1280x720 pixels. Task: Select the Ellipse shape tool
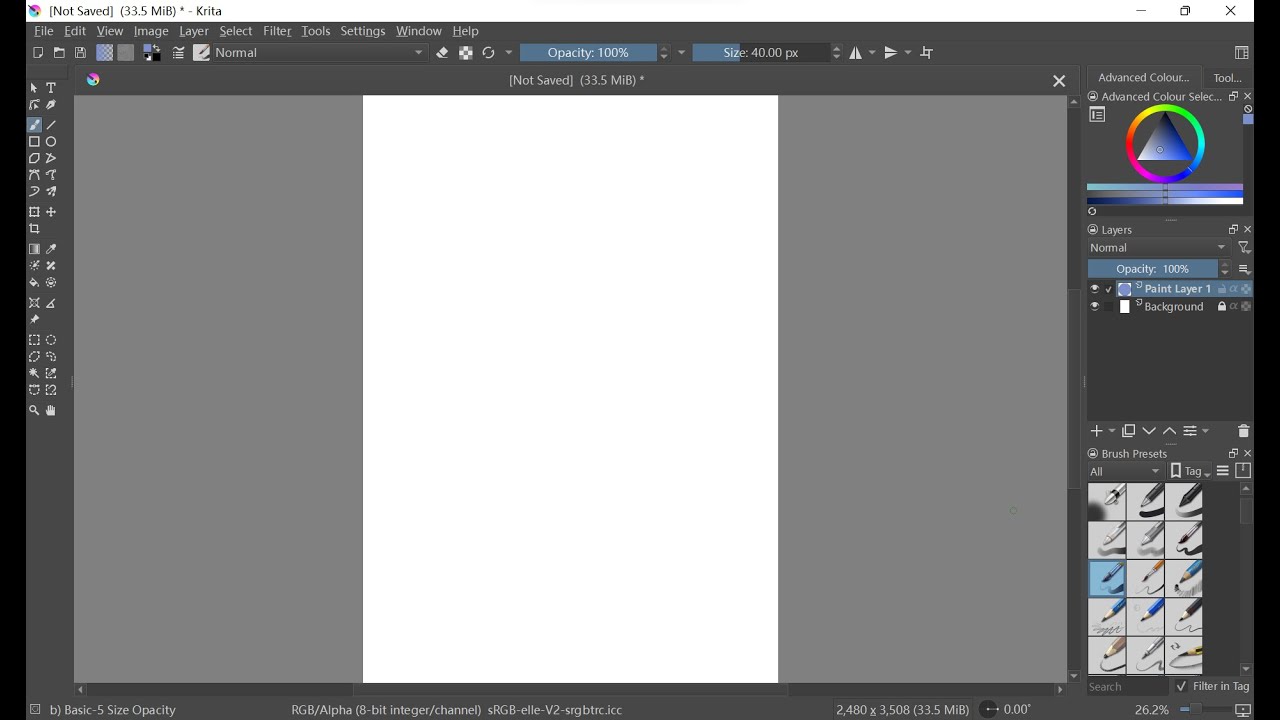[x=52, y=142]
